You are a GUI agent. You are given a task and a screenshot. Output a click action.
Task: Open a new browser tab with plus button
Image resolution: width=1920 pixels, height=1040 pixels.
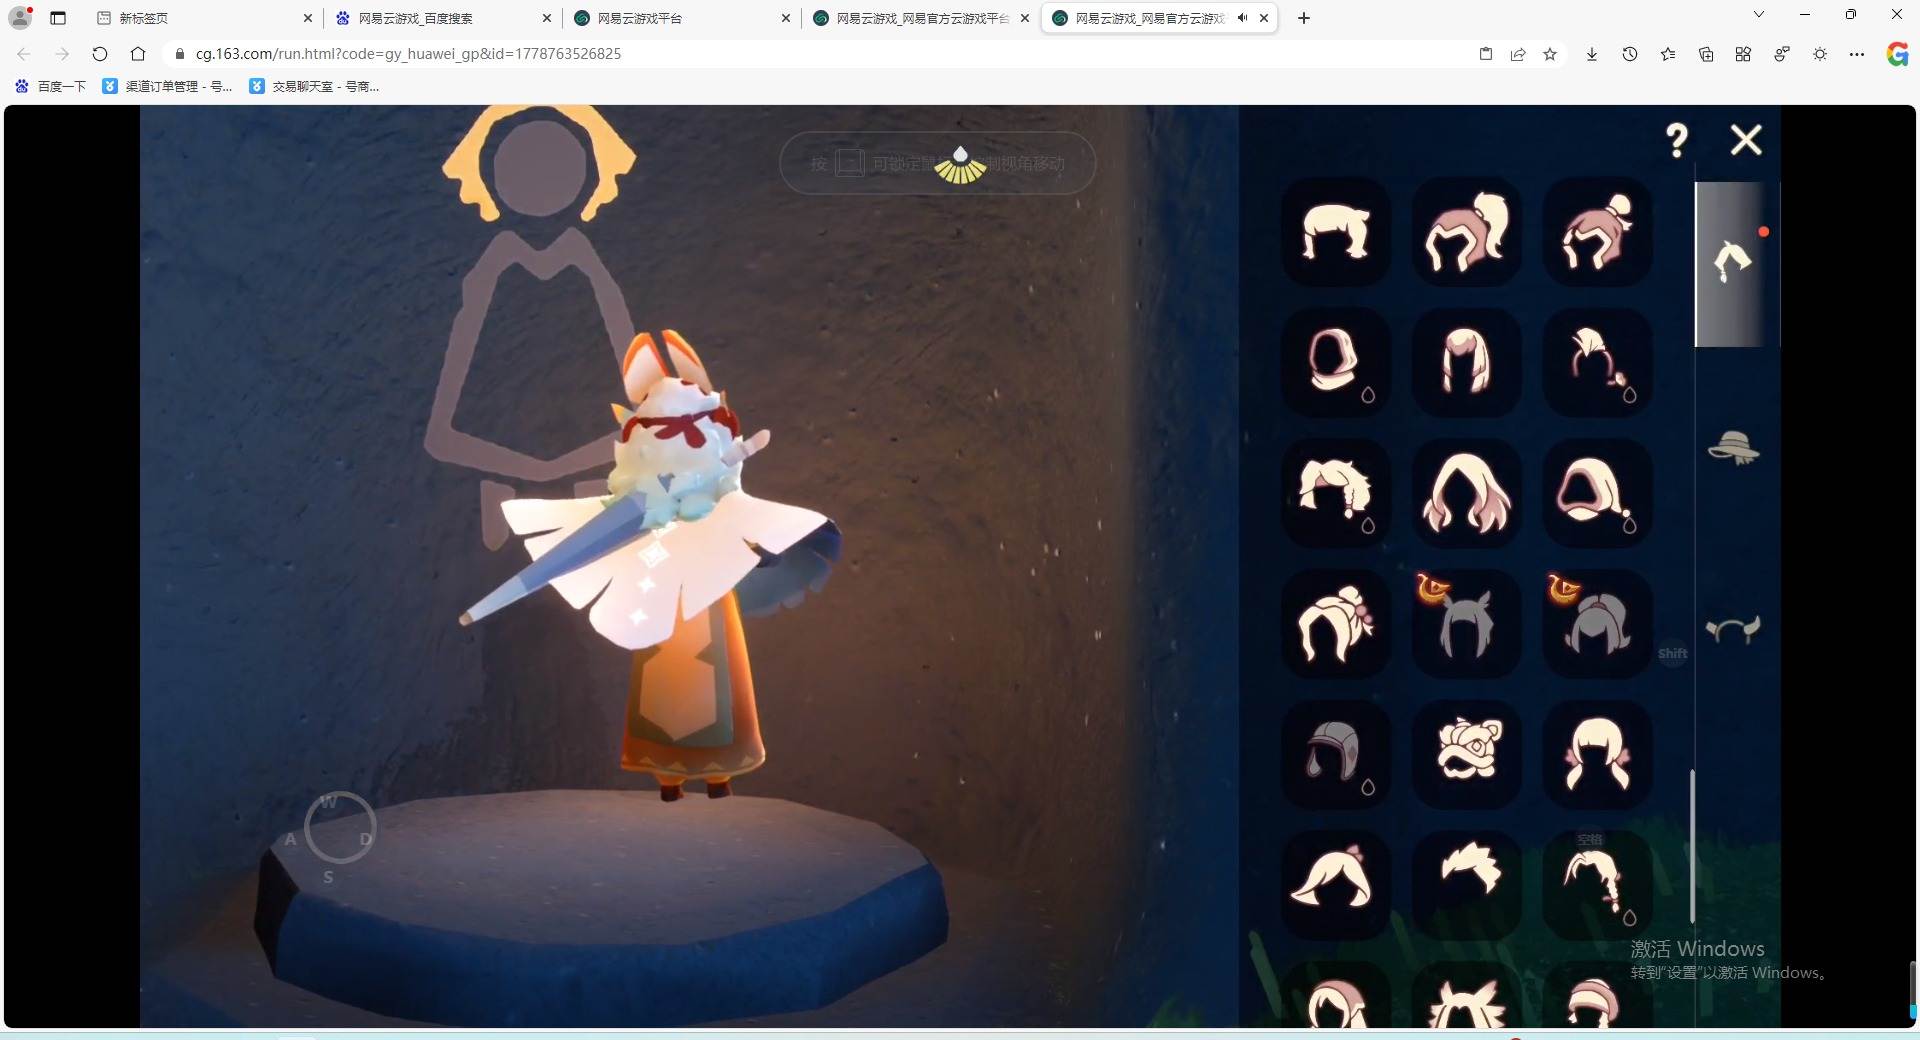(x=1304, y=18)
